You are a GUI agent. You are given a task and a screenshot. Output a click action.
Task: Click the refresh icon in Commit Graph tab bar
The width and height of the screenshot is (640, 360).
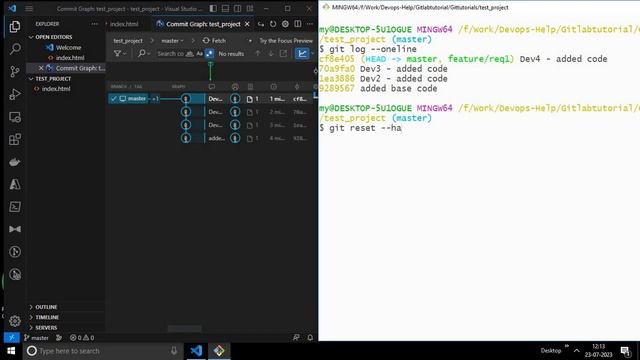(273, 24)
